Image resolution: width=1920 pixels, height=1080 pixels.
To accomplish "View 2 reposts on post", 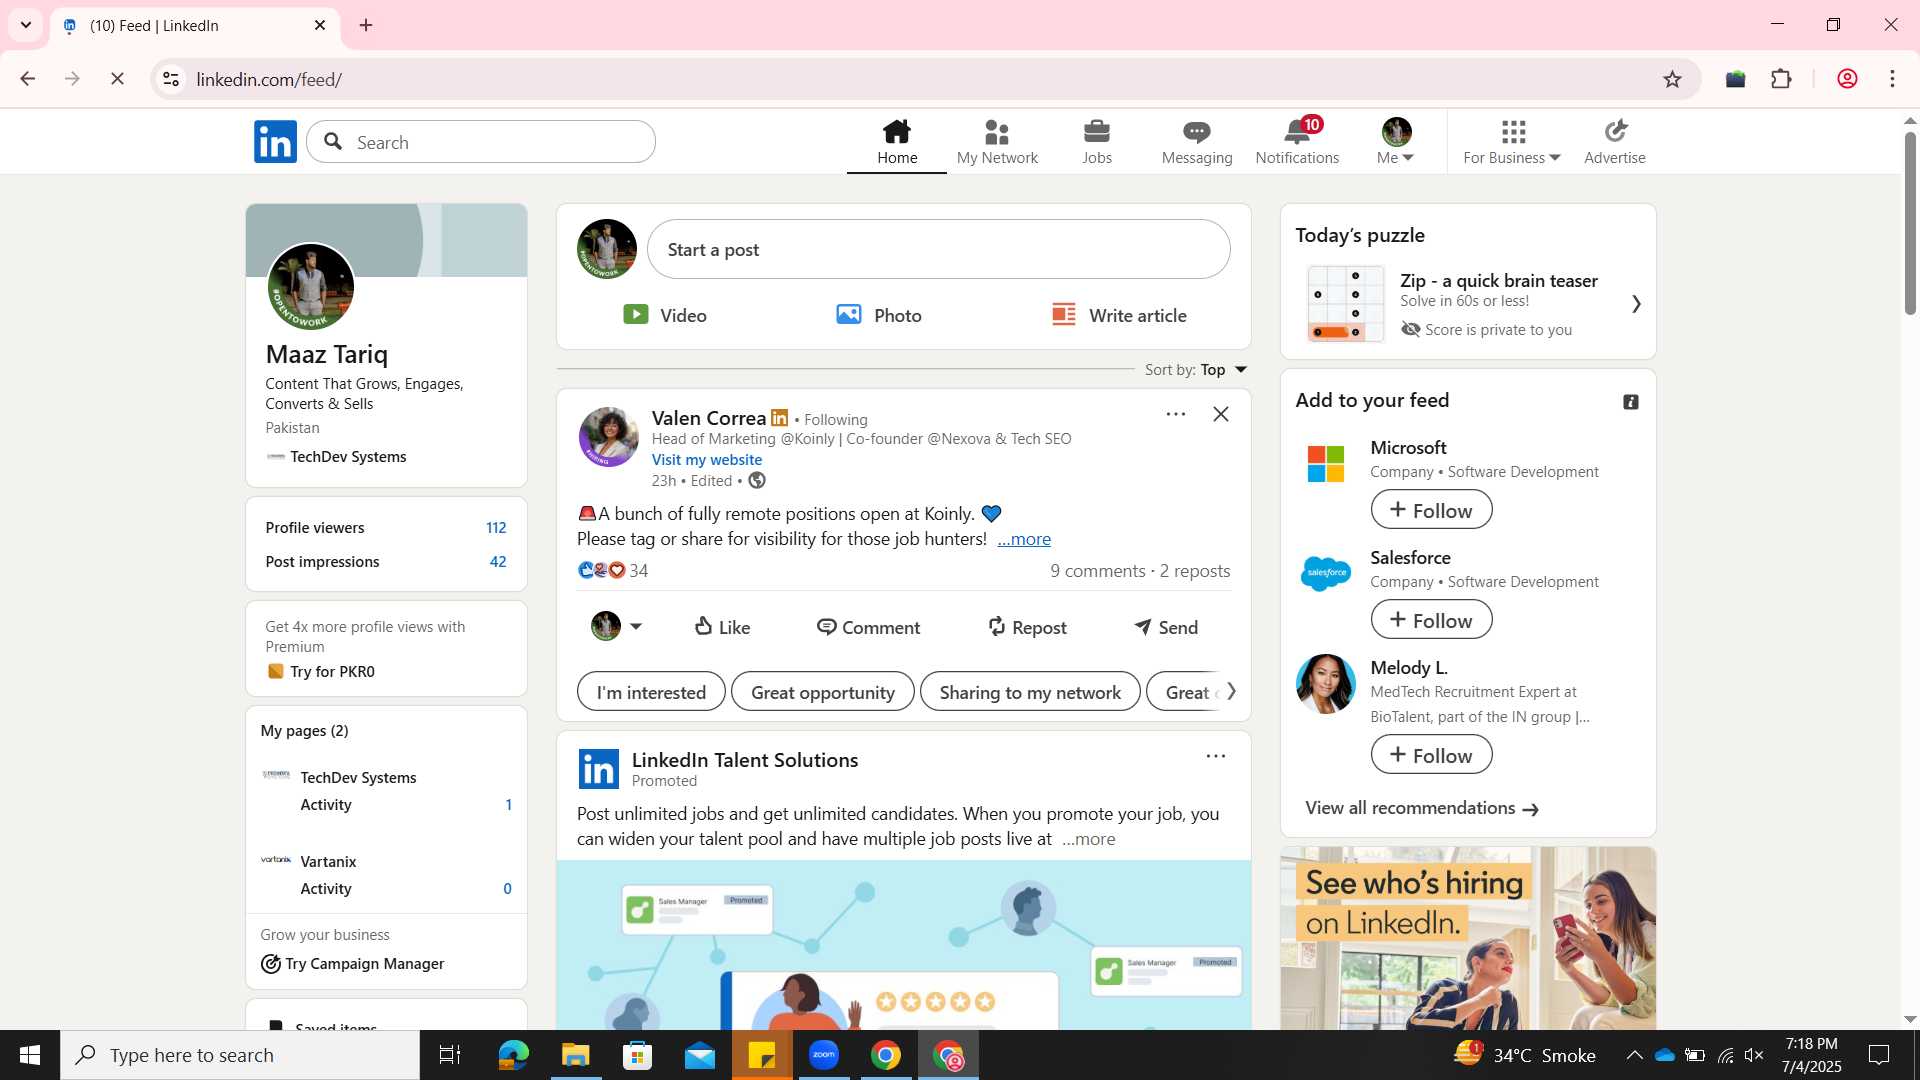I will point(1195,571).
